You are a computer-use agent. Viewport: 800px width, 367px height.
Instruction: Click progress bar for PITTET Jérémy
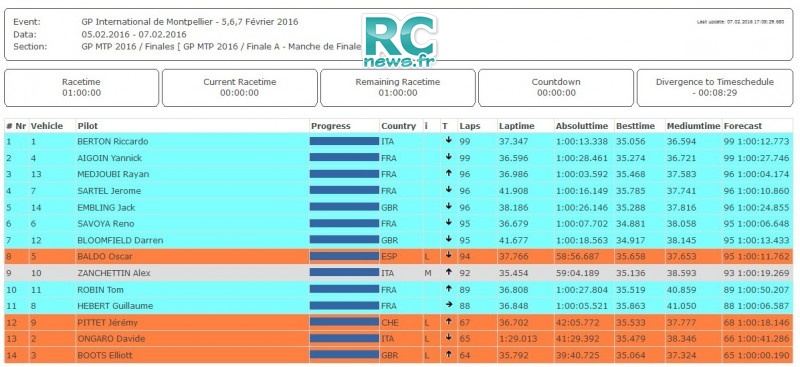(344, 322)
